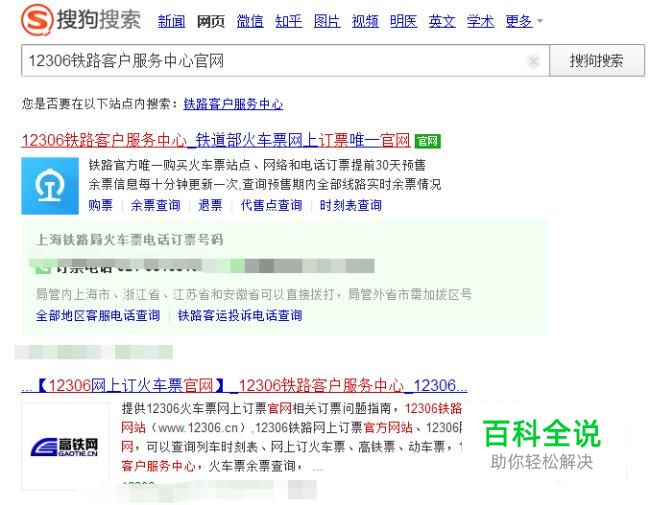Image resolution: width=650 pixels, height=505 pixels.
Task: Open the 代售点查询 link
Action: point(271,205)
